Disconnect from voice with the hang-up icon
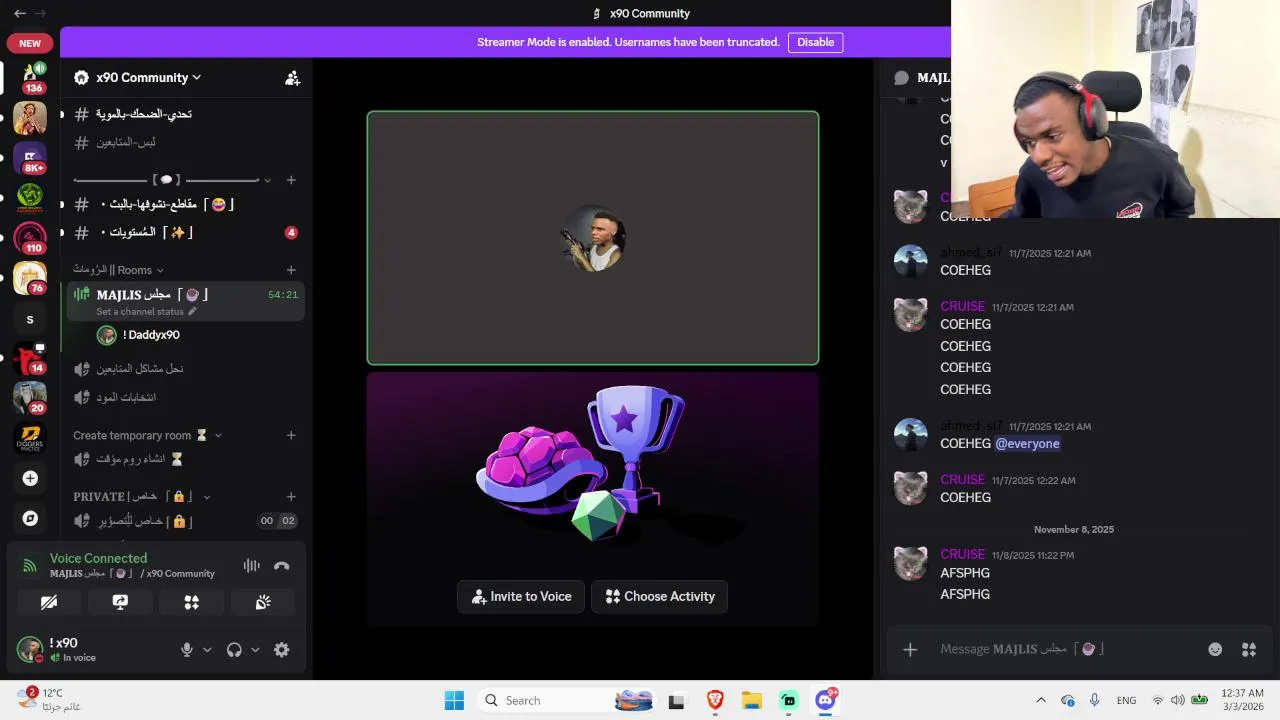Viewport: 1280px width, 720px height. coord(282,566)
